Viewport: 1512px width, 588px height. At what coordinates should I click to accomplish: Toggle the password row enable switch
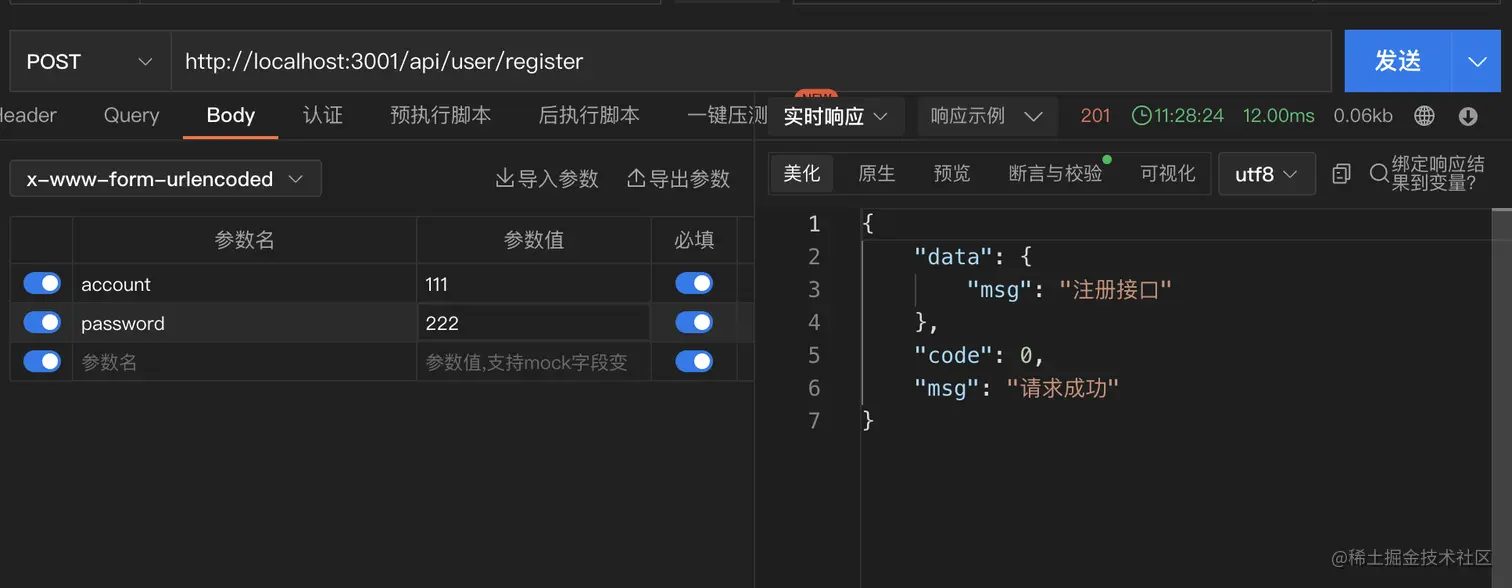42,322
